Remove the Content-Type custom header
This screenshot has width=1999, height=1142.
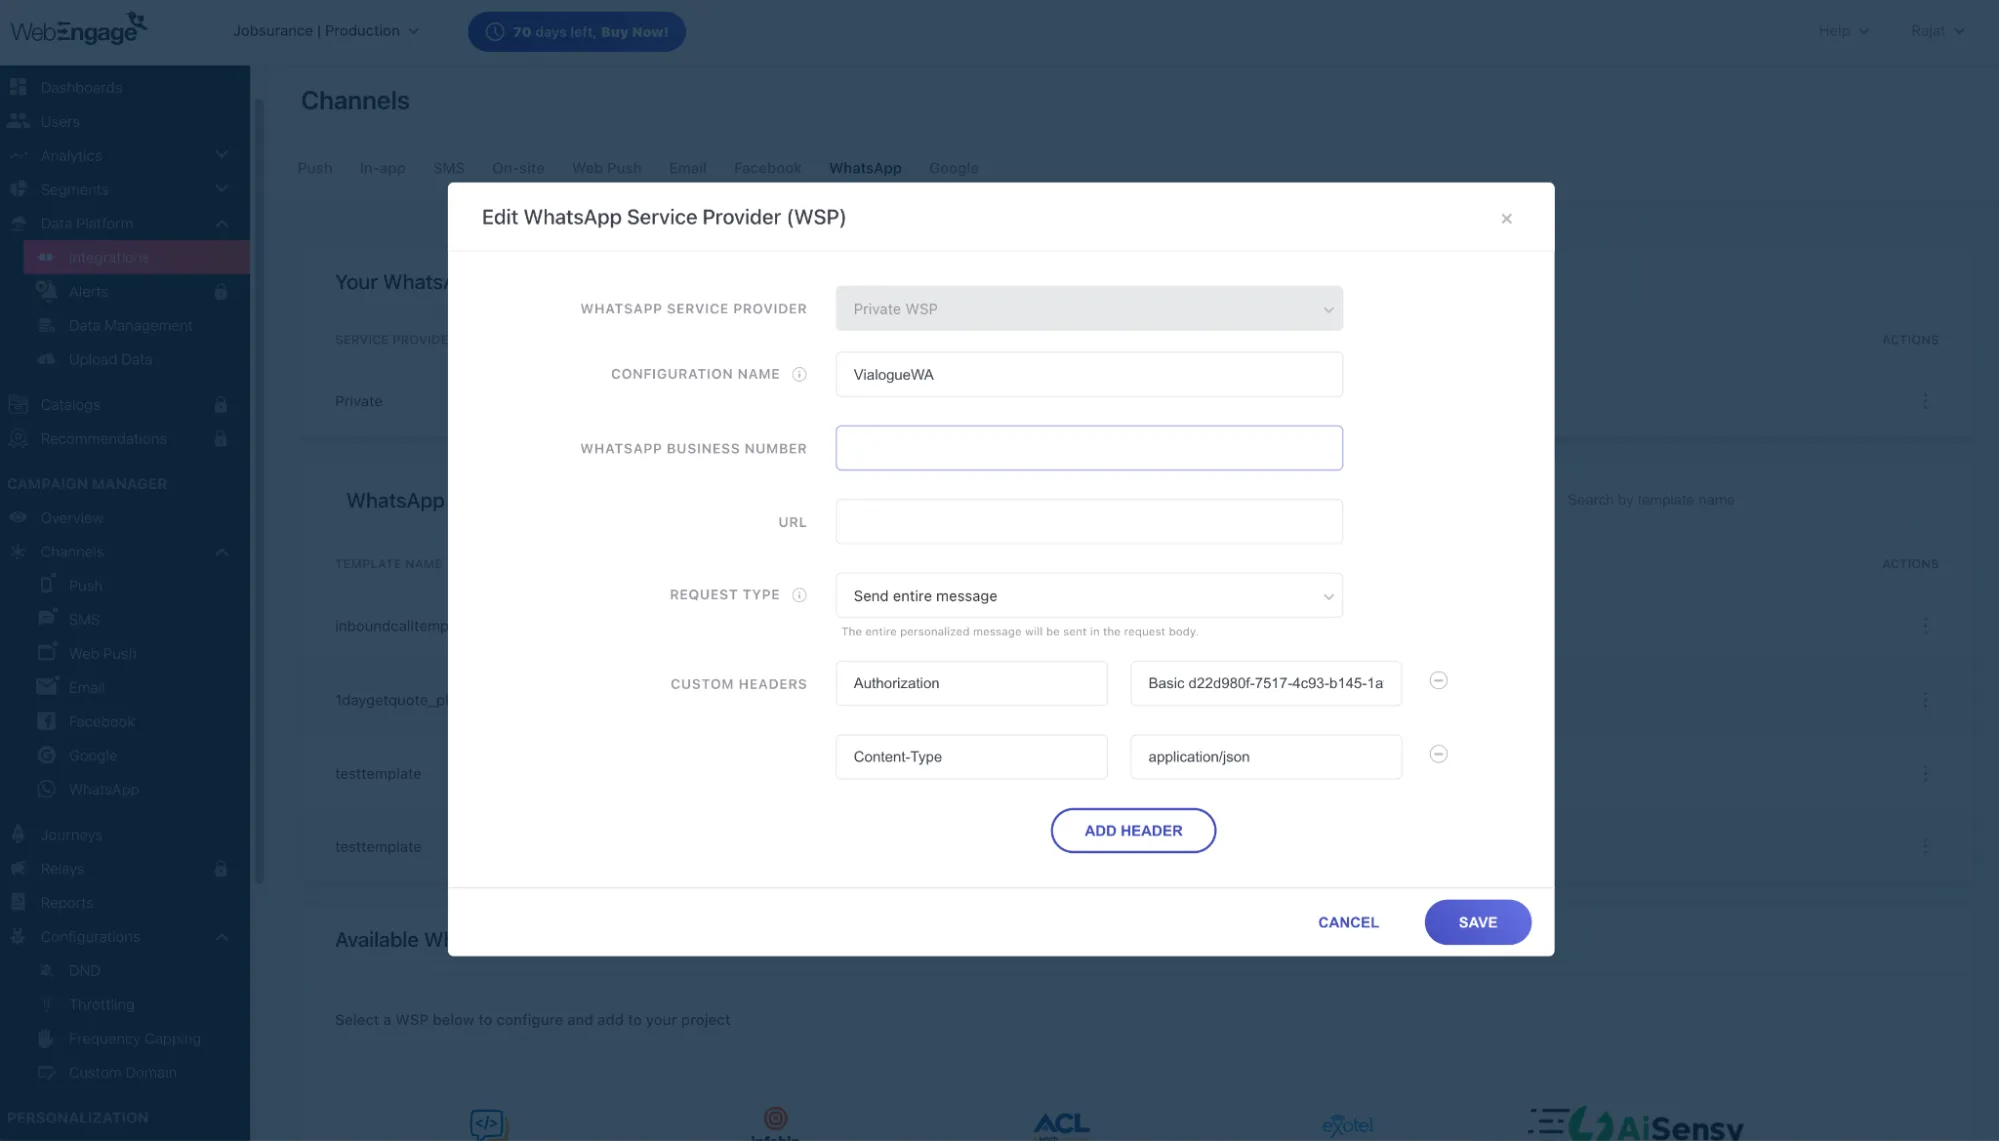1438,755
